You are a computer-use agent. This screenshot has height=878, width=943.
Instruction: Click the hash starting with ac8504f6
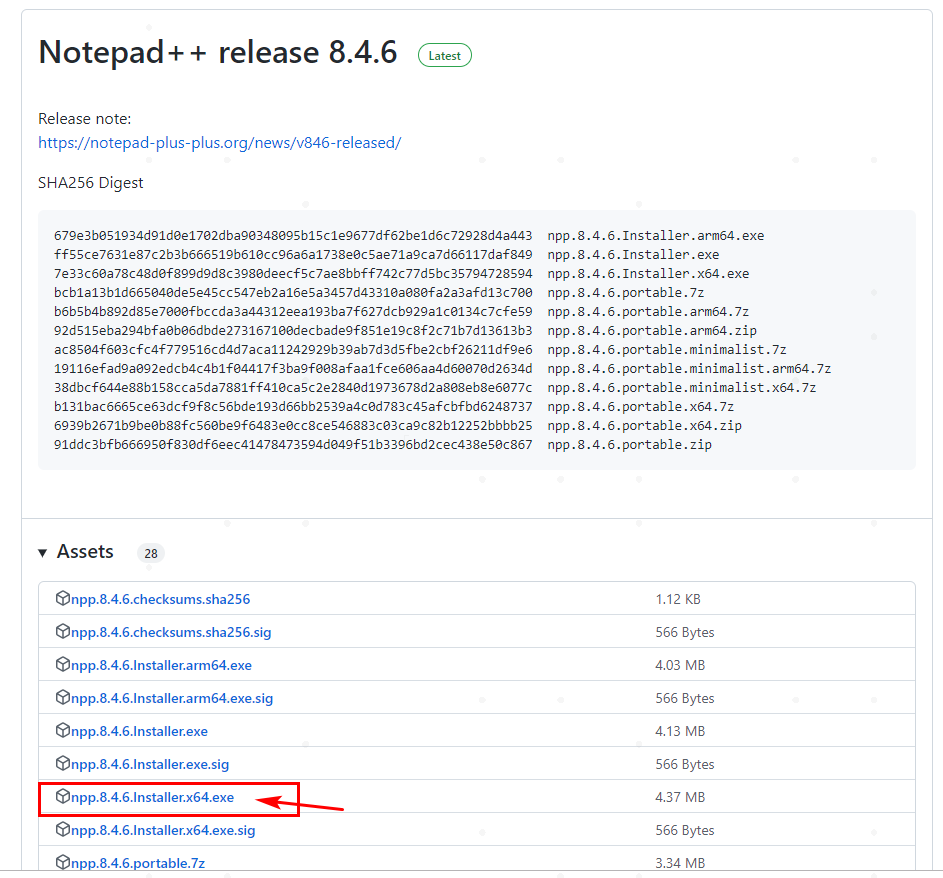(x=293, y=350)
